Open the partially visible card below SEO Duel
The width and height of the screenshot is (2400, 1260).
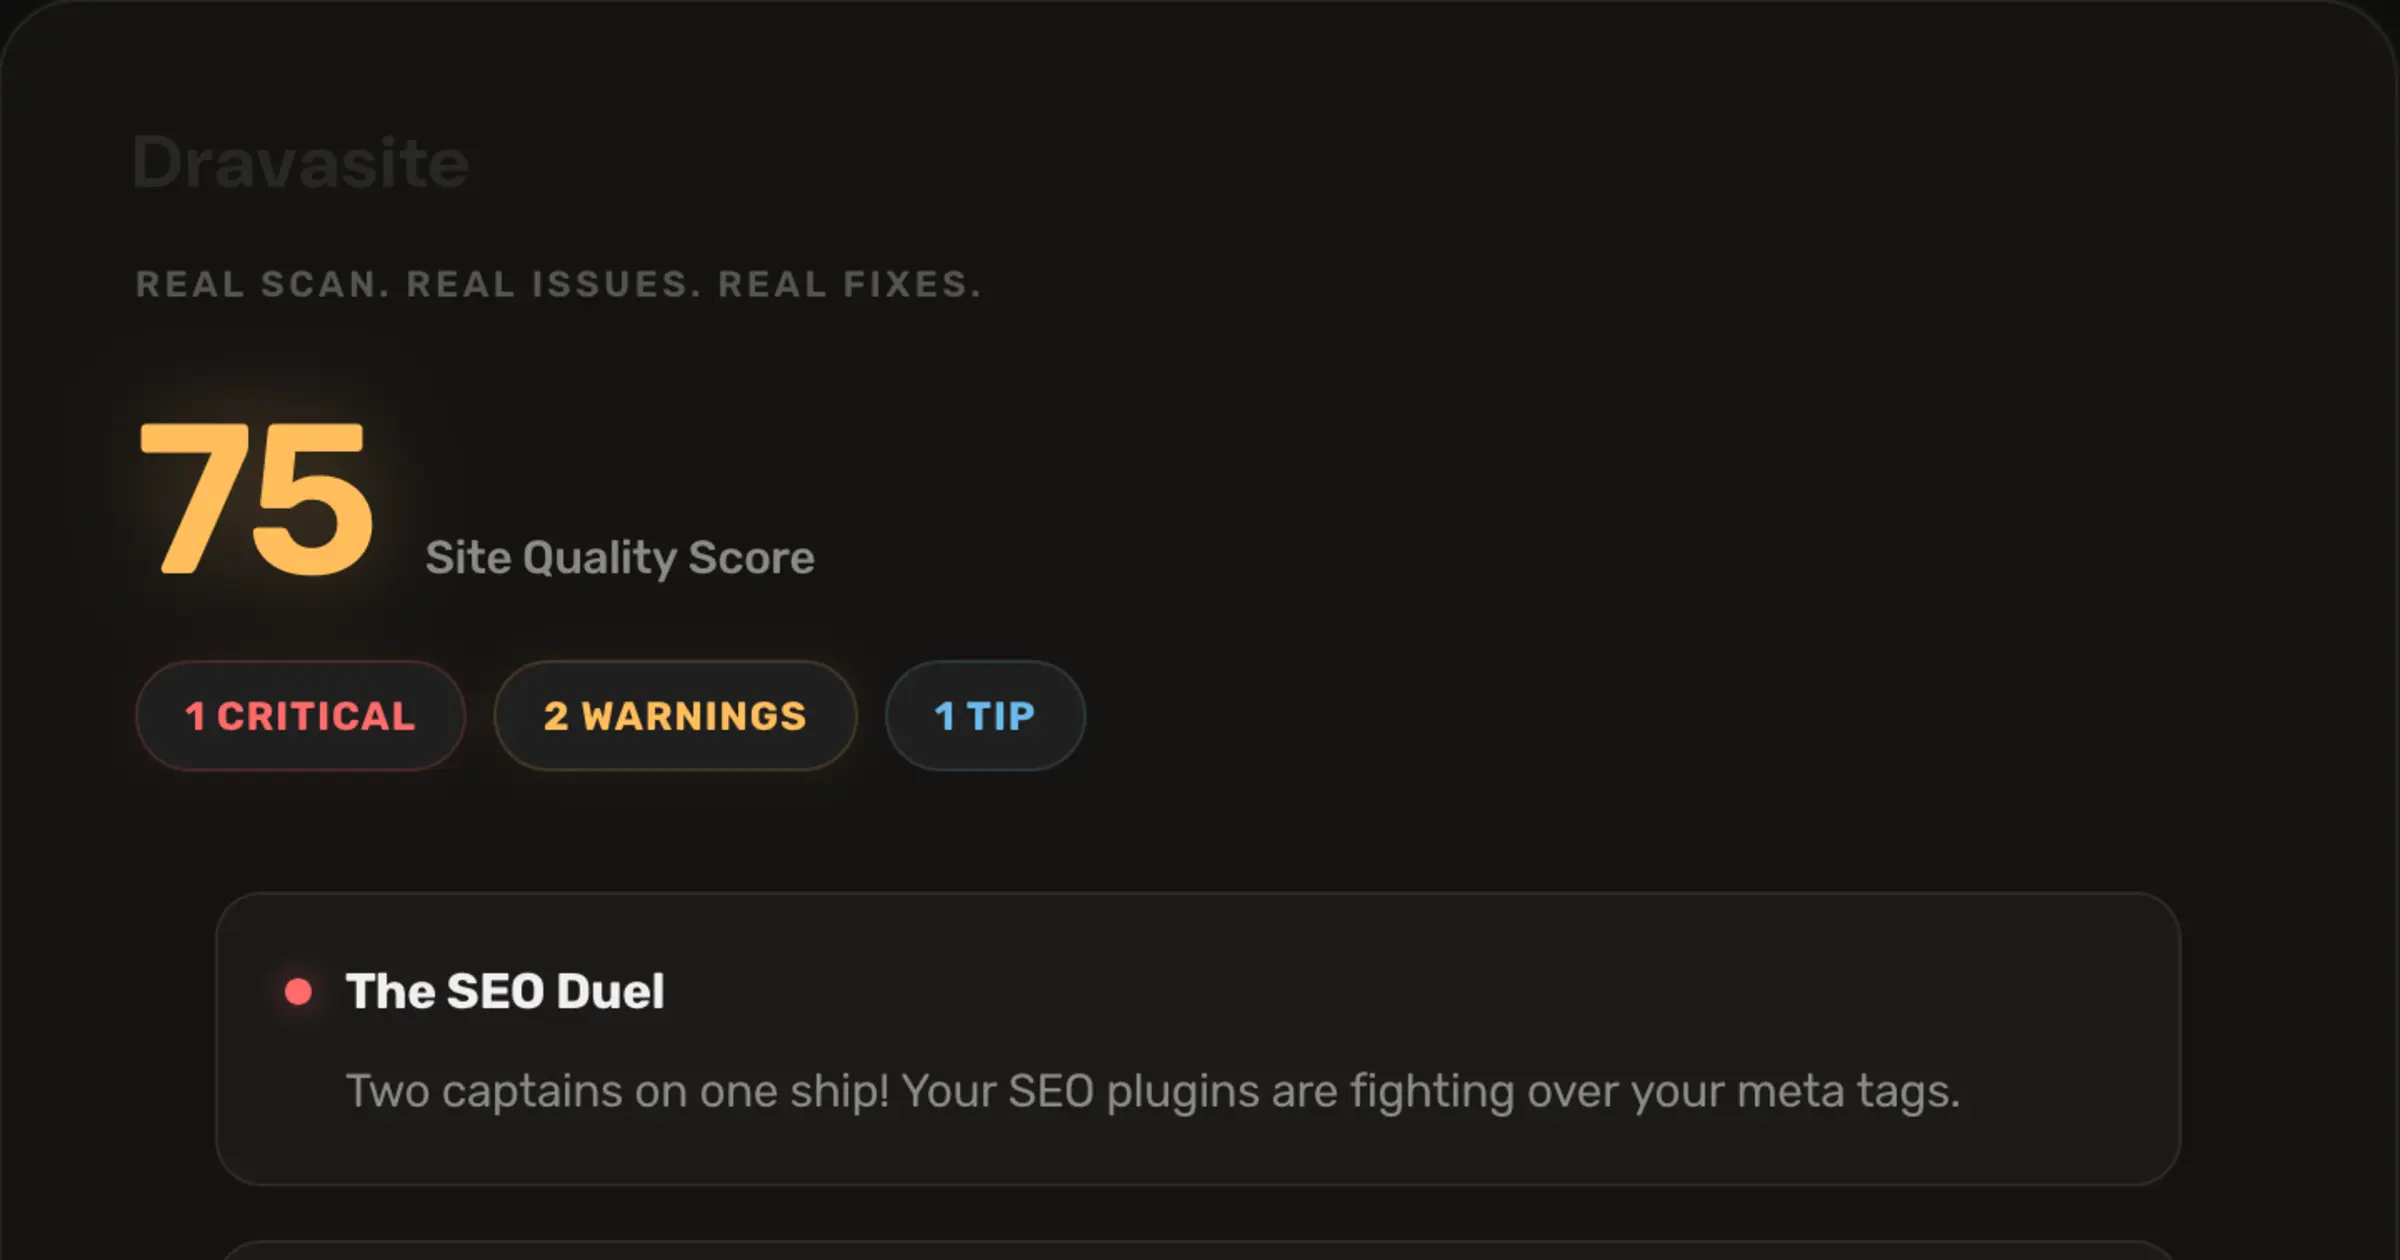point(1198,1250)
